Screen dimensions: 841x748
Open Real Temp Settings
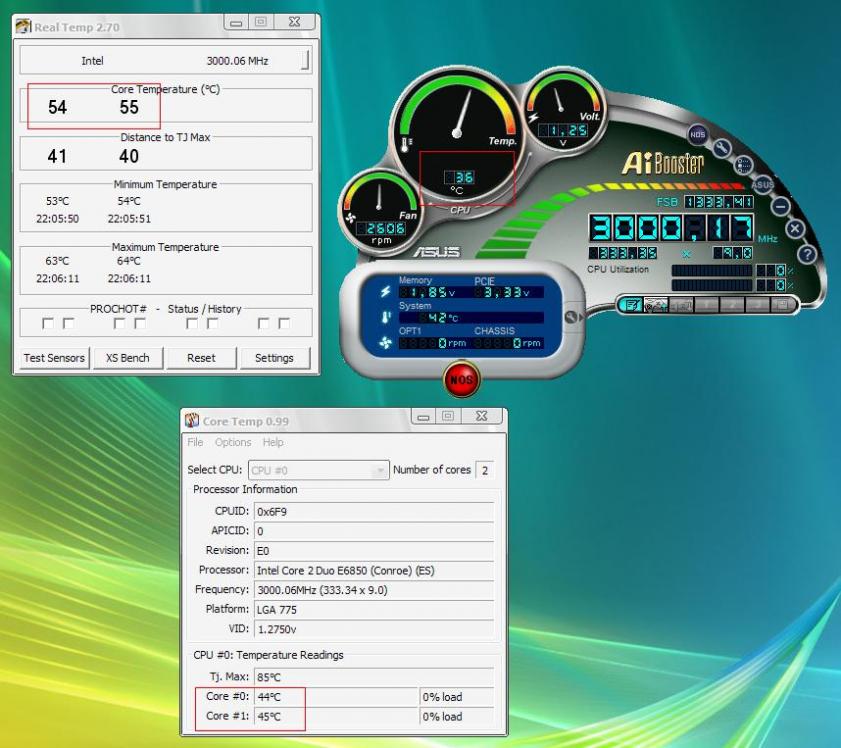(274, 358)
